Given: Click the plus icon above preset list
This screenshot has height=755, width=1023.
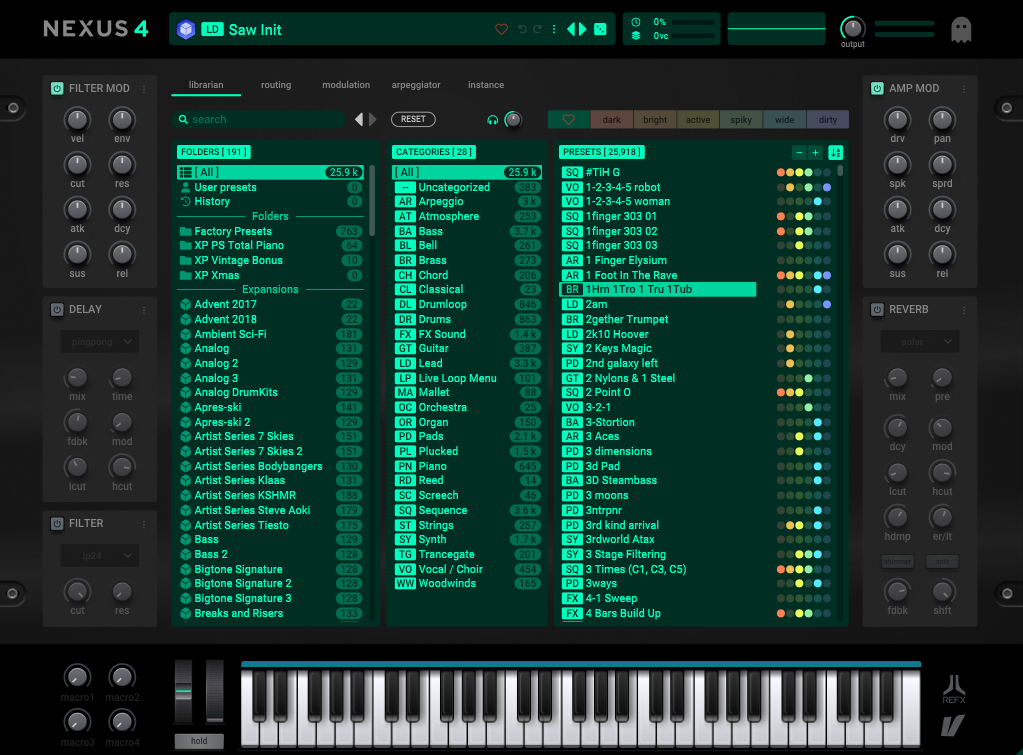Looking at the screenshot, I should (x=815, y=153).
